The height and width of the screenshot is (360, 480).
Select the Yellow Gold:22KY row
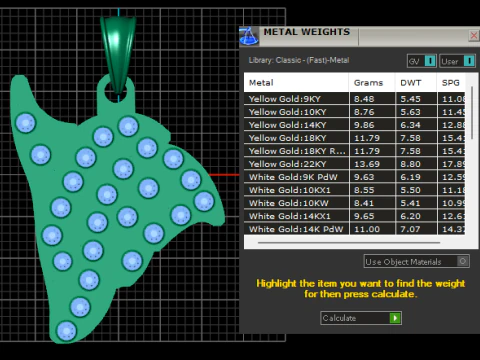(354, 164)
